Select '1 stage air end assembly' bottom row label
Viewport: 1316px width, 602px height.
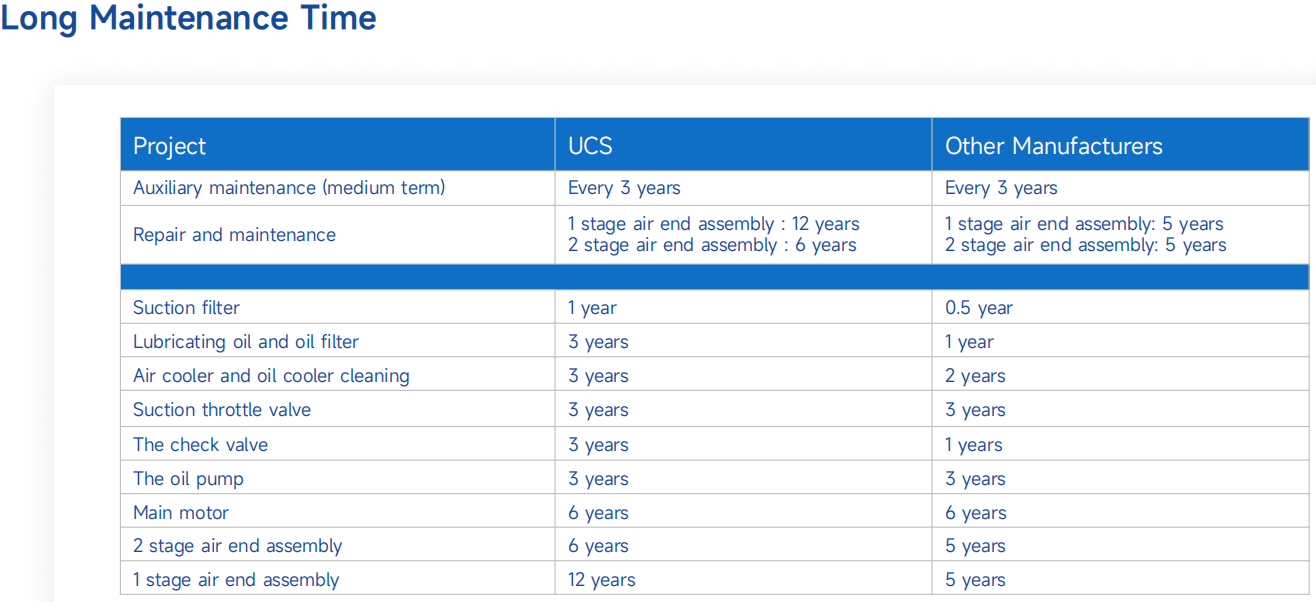(x=236, y=580)
